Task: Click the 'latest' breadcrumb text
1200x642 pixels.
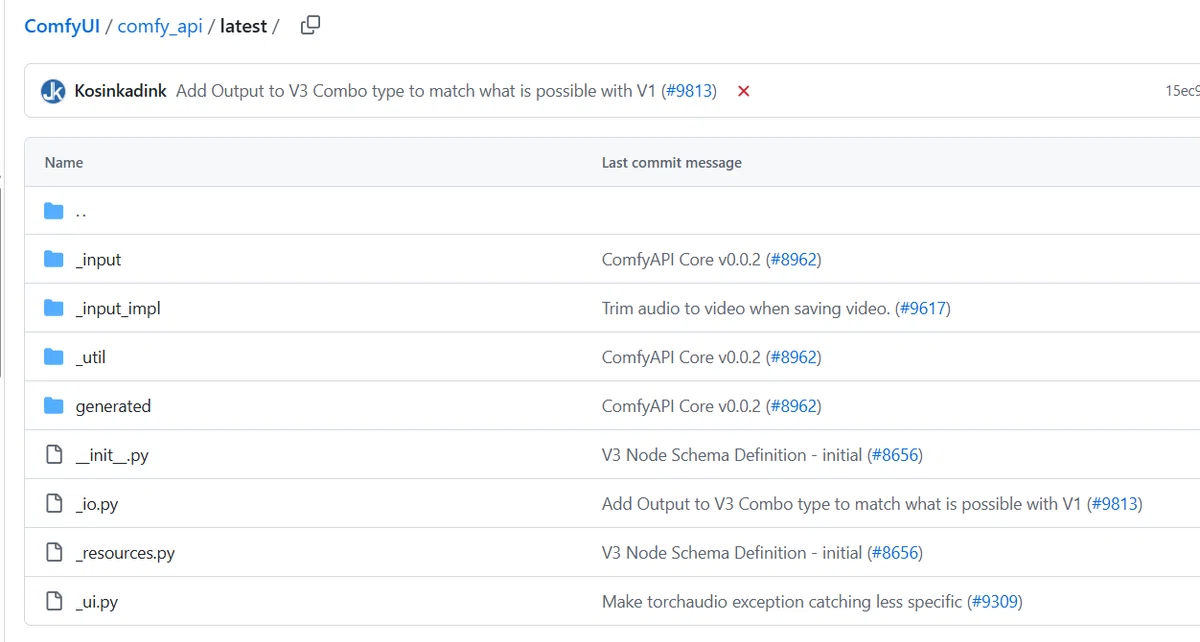Action: pyautogui.click(x=243, y=26)
